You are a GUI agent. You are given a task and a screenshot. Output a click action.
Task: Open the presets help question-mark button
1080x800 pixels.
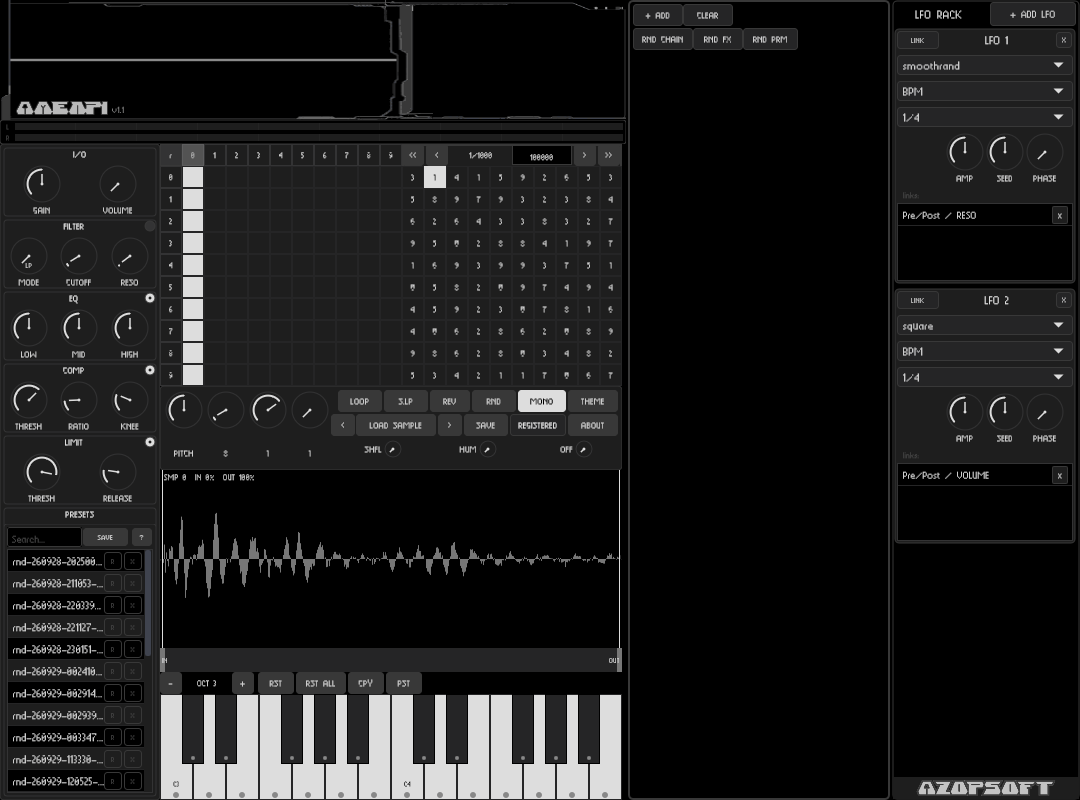tap(141, 537)
